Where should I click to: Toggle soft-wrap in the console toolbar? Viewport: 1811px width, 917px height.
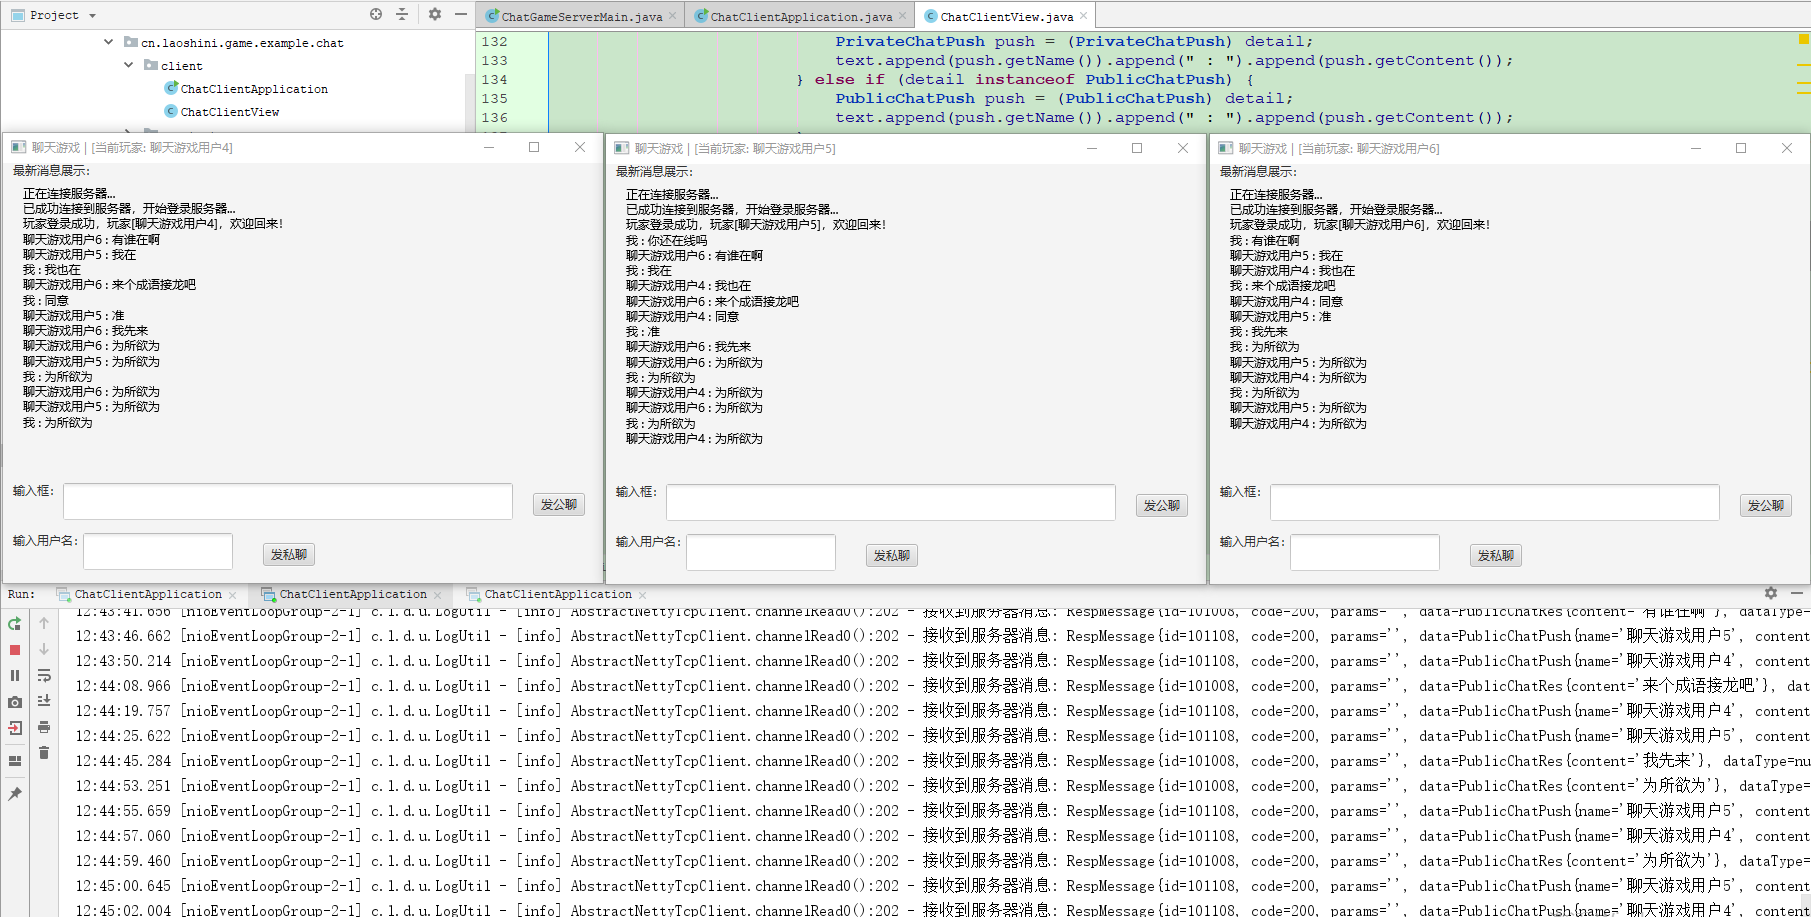(x=44, y=675)
